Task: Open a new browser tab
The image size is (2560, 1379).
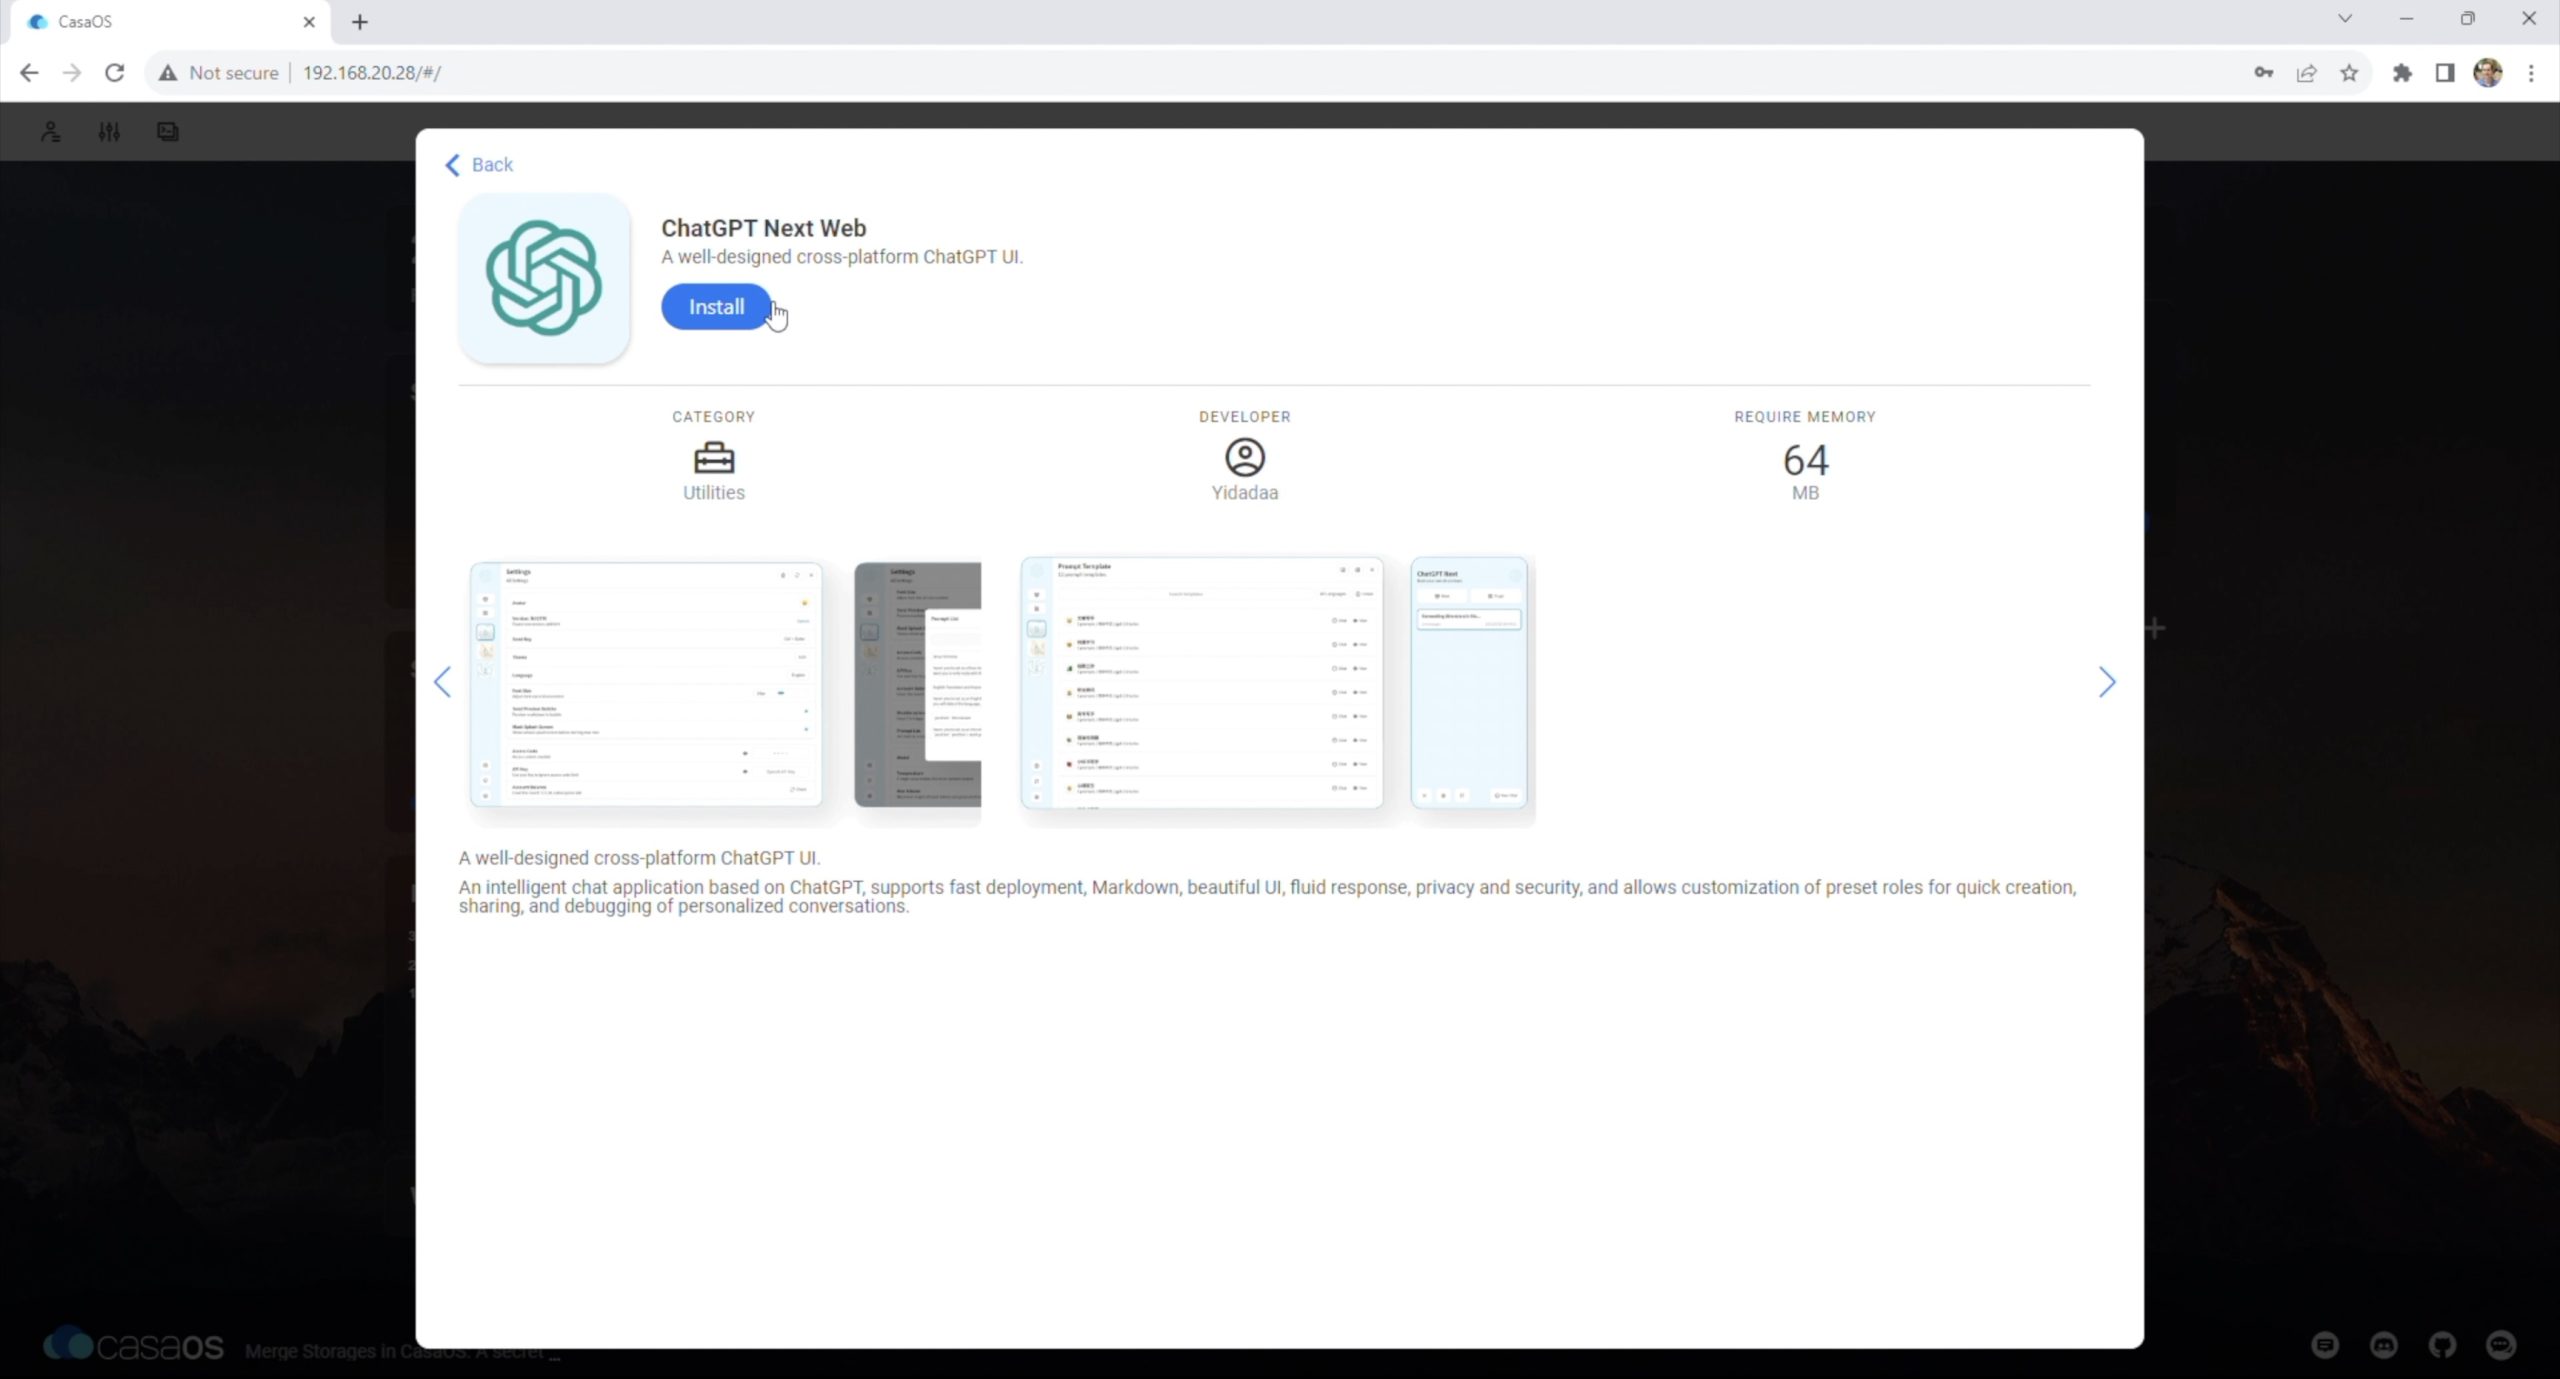Action: point(360,22)
